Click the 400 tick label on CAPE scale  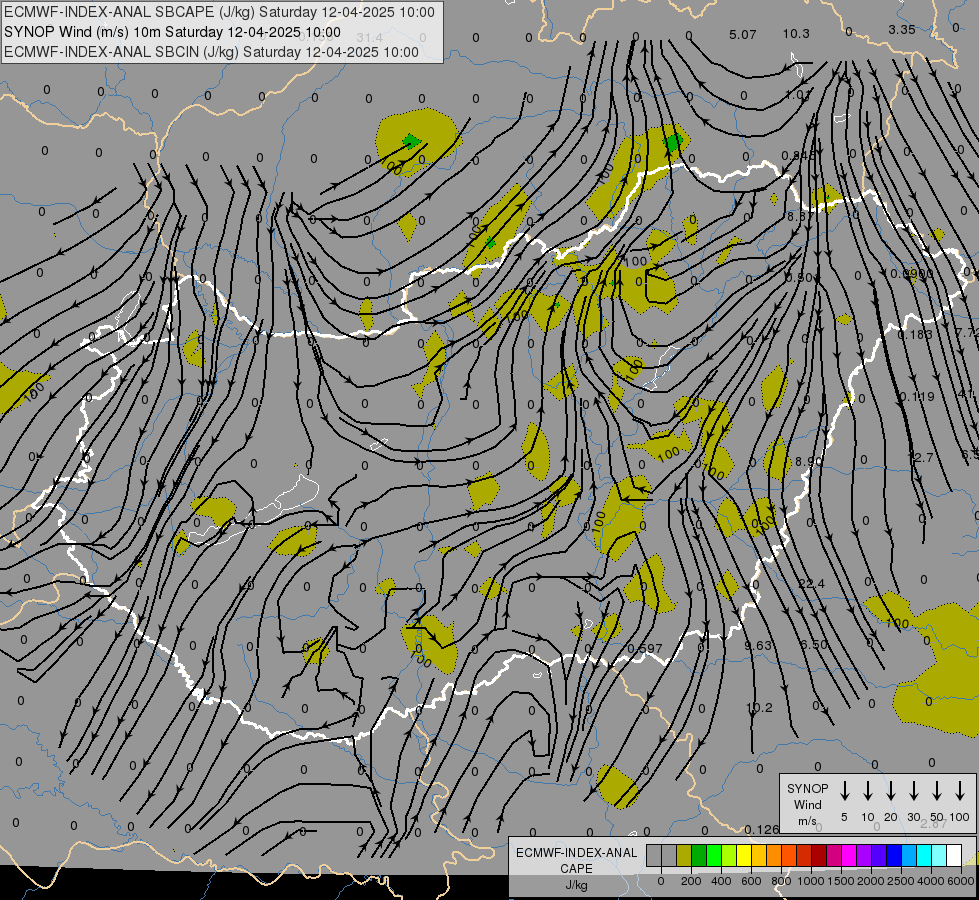(x=721, y=881)
